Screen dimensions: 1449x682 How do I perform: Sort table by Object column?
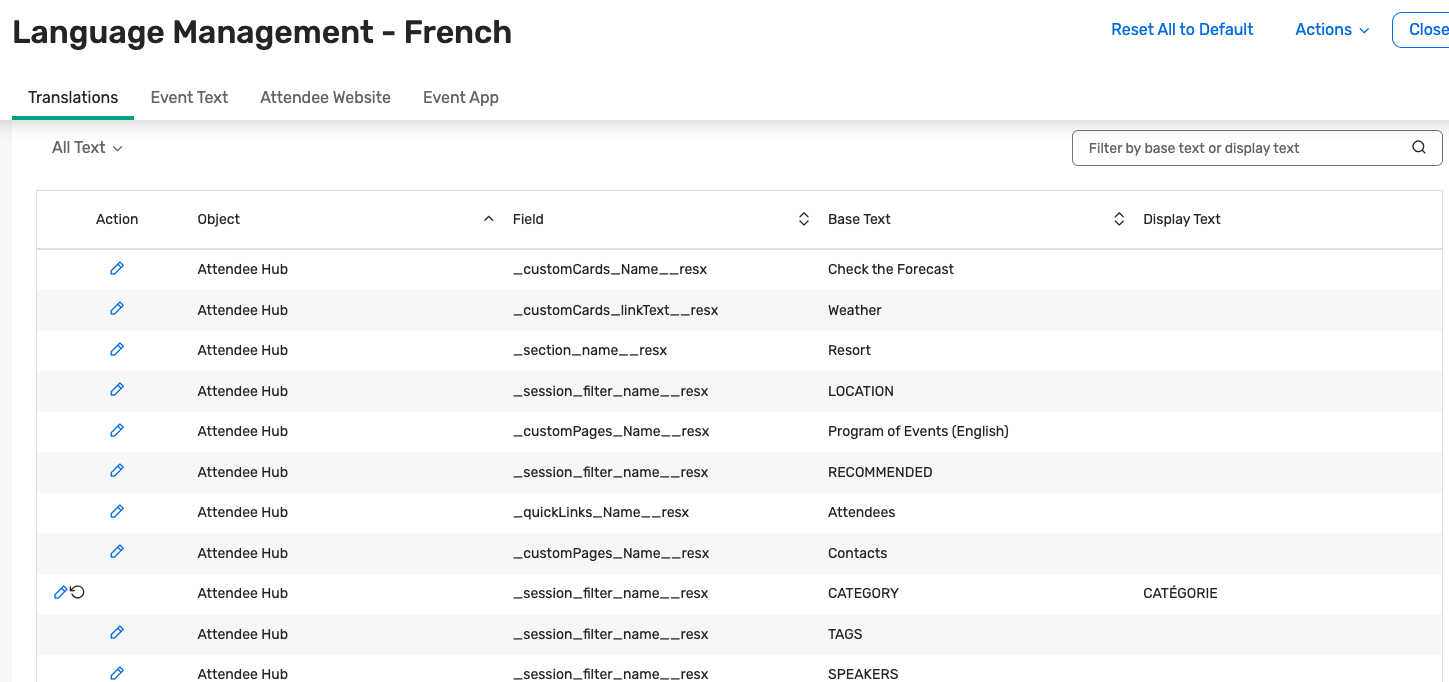(x=488, y=219)
